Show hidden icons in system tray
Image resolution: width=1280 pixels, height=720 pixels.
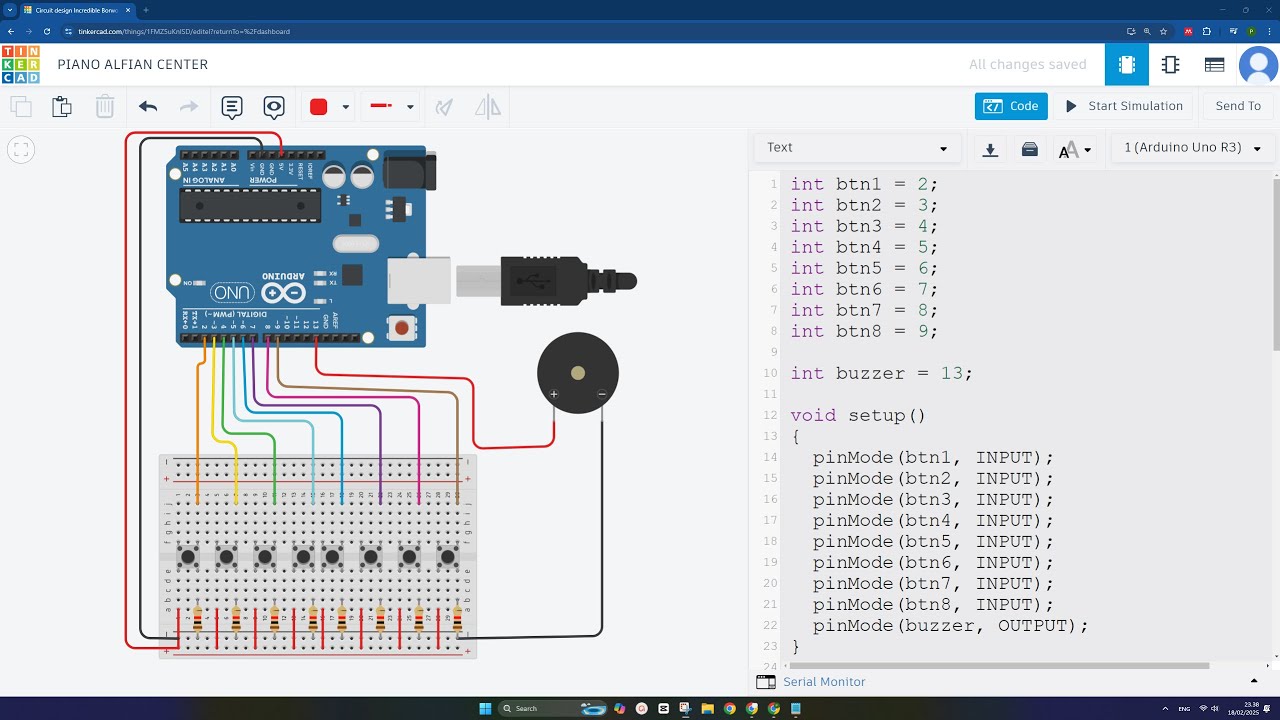(1166, 708)
